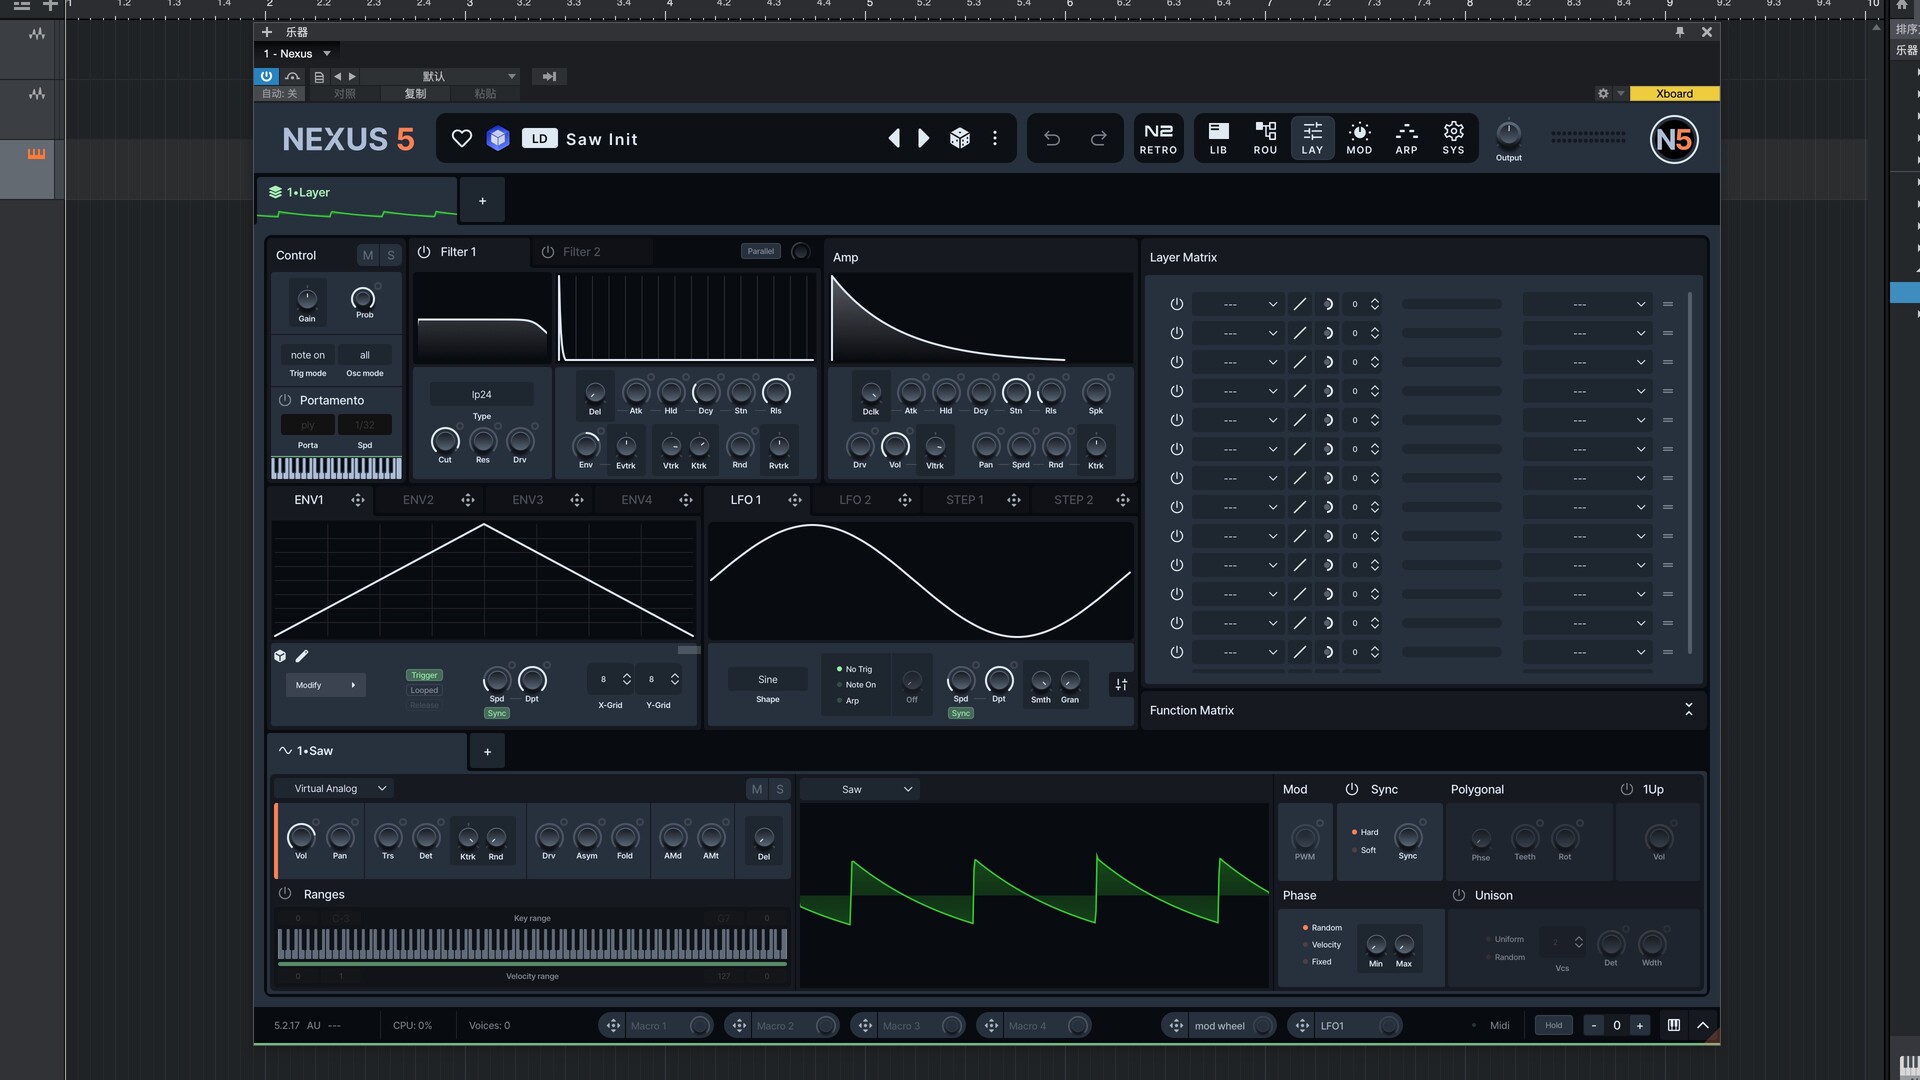Select the Hard sync radio option
The width and height of the screenshot is (1920, 1080).
(x=1365, y=833)
